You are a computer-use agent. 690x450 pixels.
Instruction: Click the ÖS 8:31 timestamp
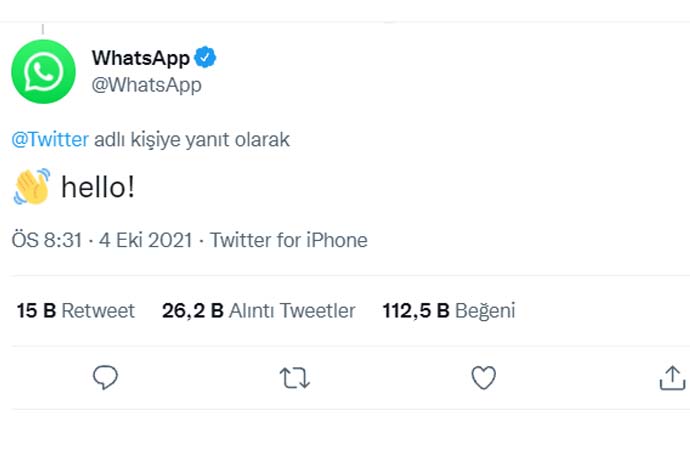tap(47, 240)
